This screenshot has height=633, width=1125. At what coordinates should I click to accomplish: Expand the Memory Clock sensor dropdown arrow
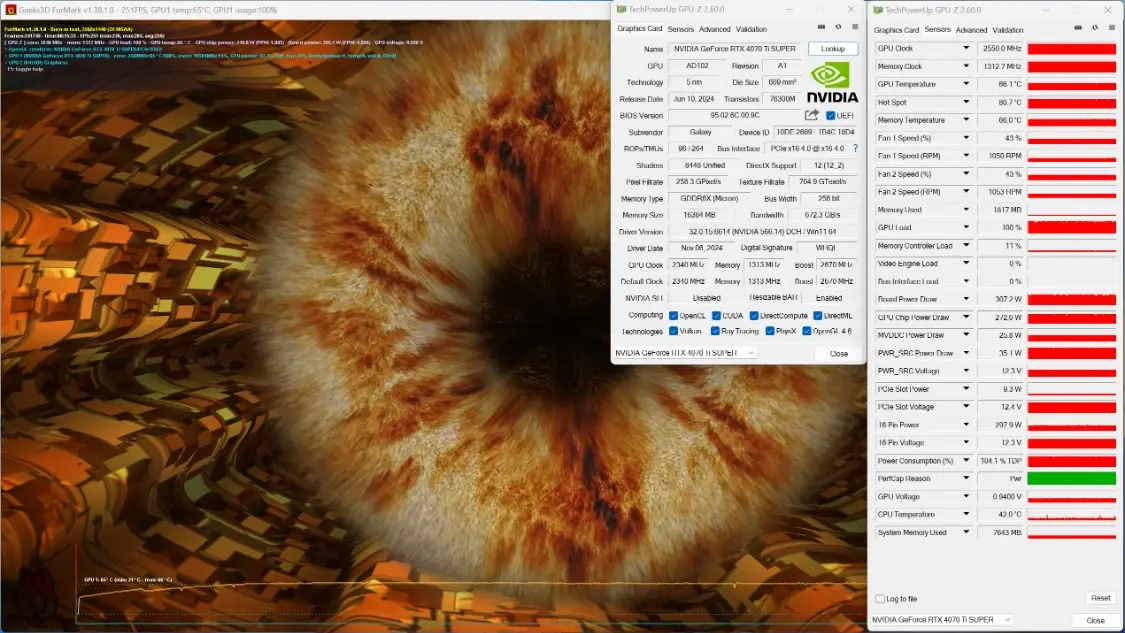966,66
